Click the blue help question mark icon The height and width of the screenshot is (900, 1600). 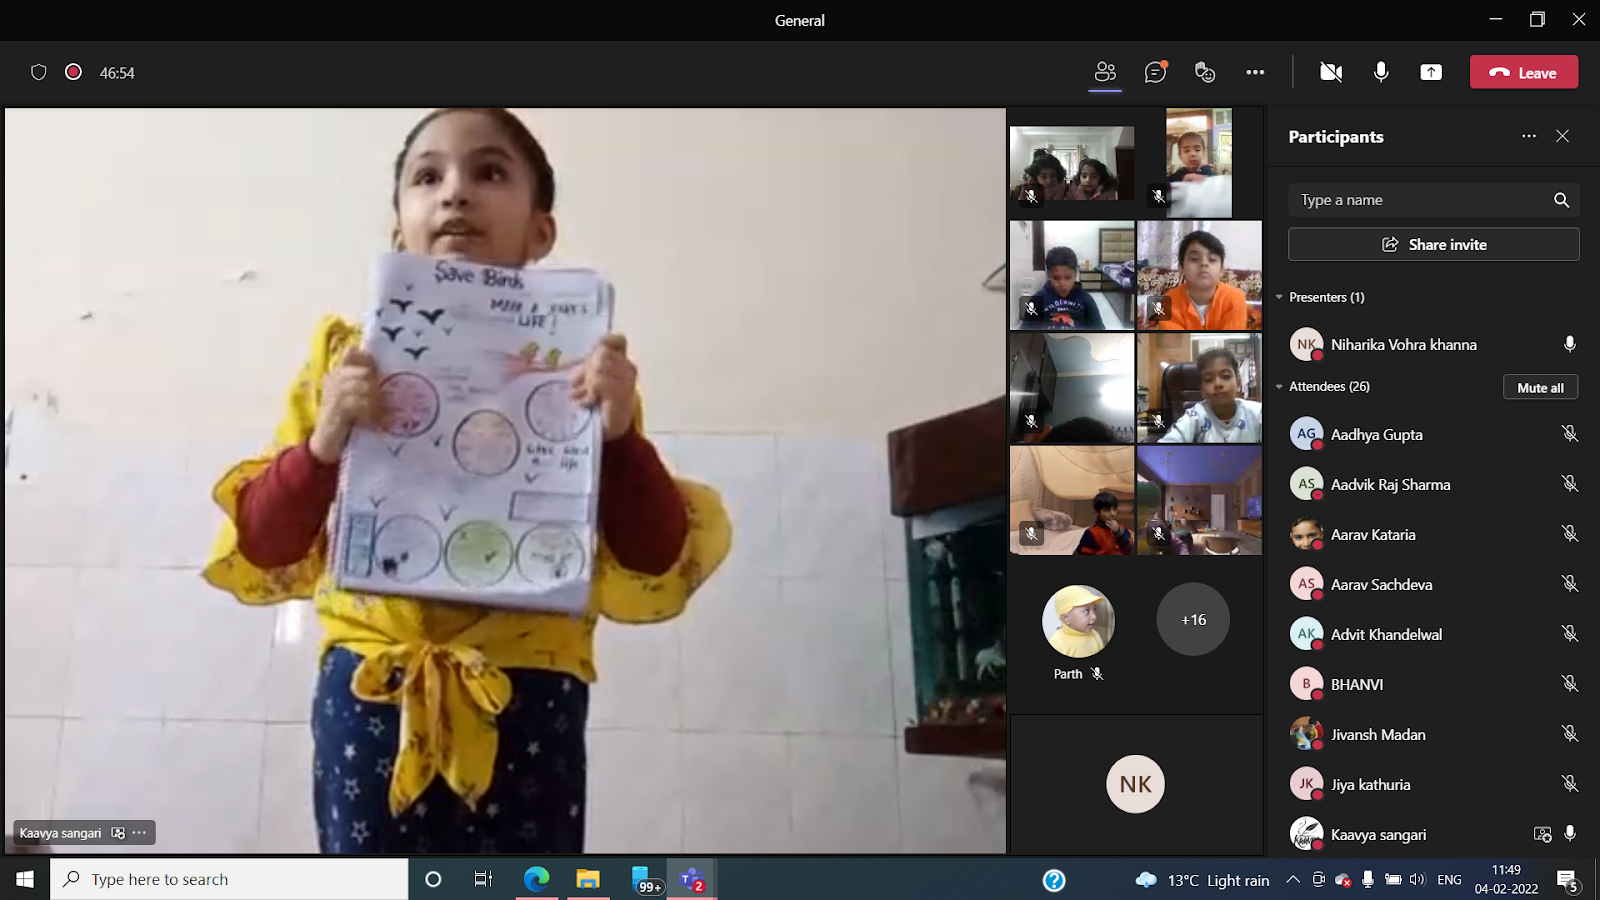(x=1054, y=880)
